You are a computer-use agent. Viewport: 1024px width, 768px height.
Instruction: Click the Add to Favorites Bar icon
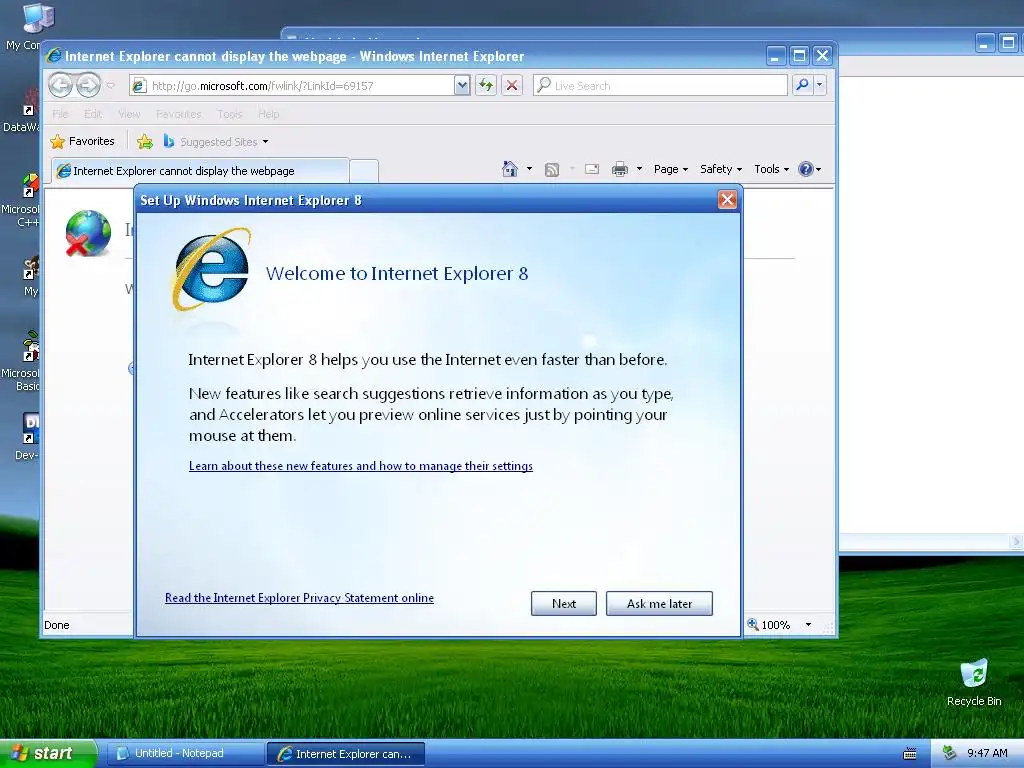pos(145,141)
